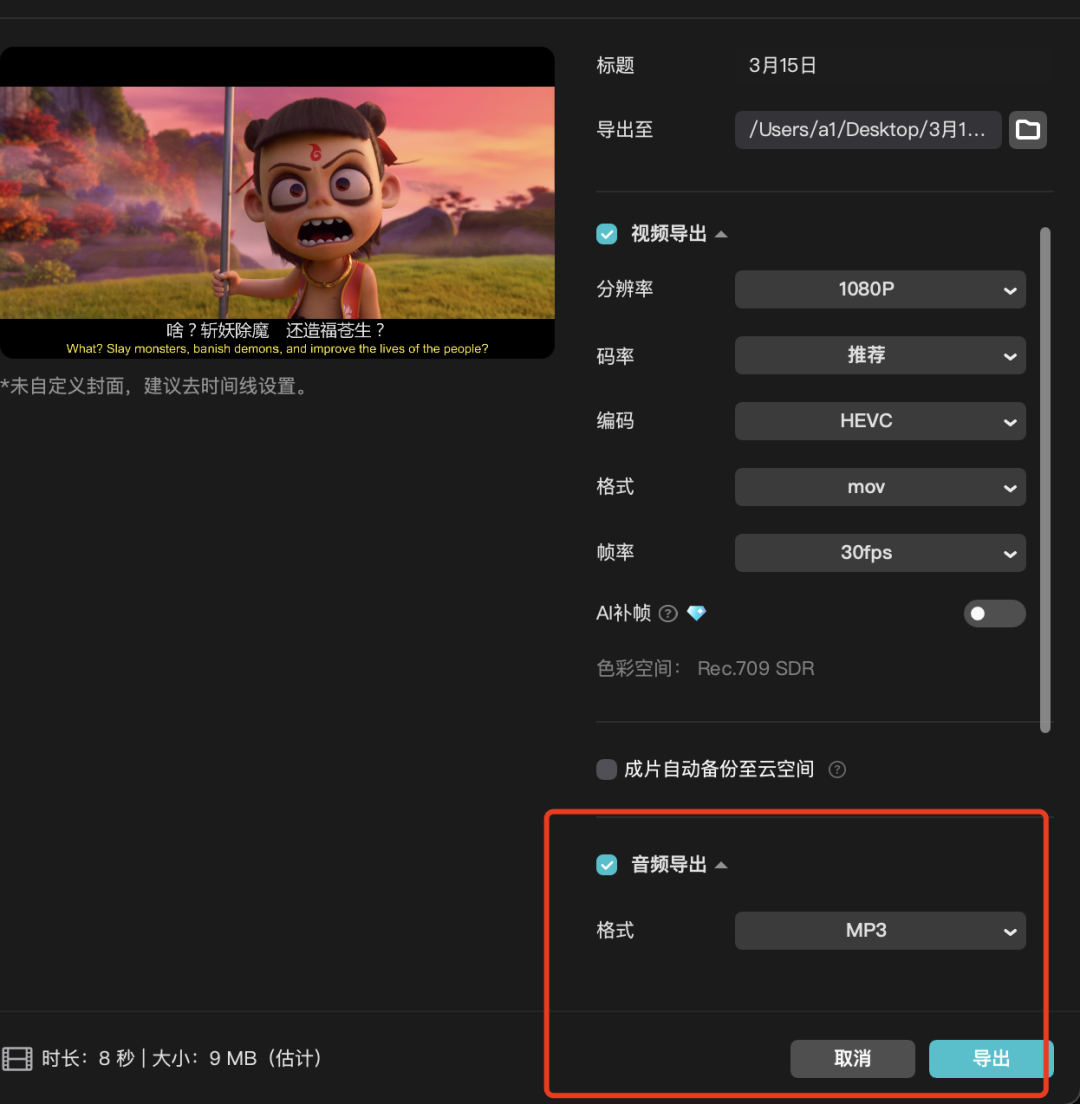The image size is (1080, 1104).
Task: Click the VIP diamond icon beside AI补帧
Action: [x=696, y=613]
